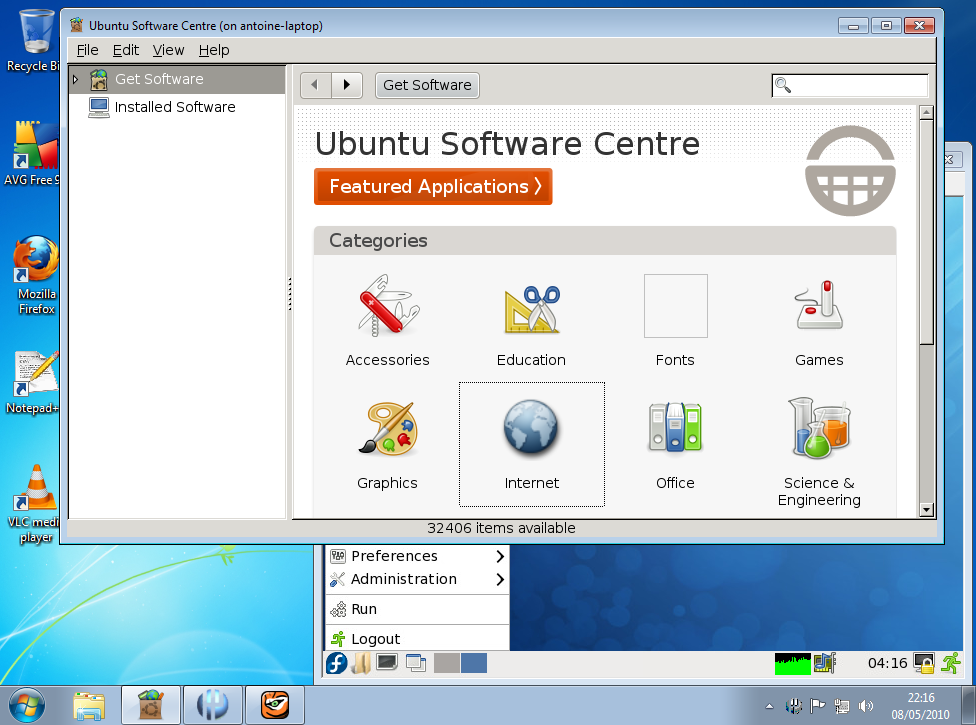The image size is (976, 725).
Task: Open the Internet globe category
Action: pyautogui.click(x=532, y=428)
